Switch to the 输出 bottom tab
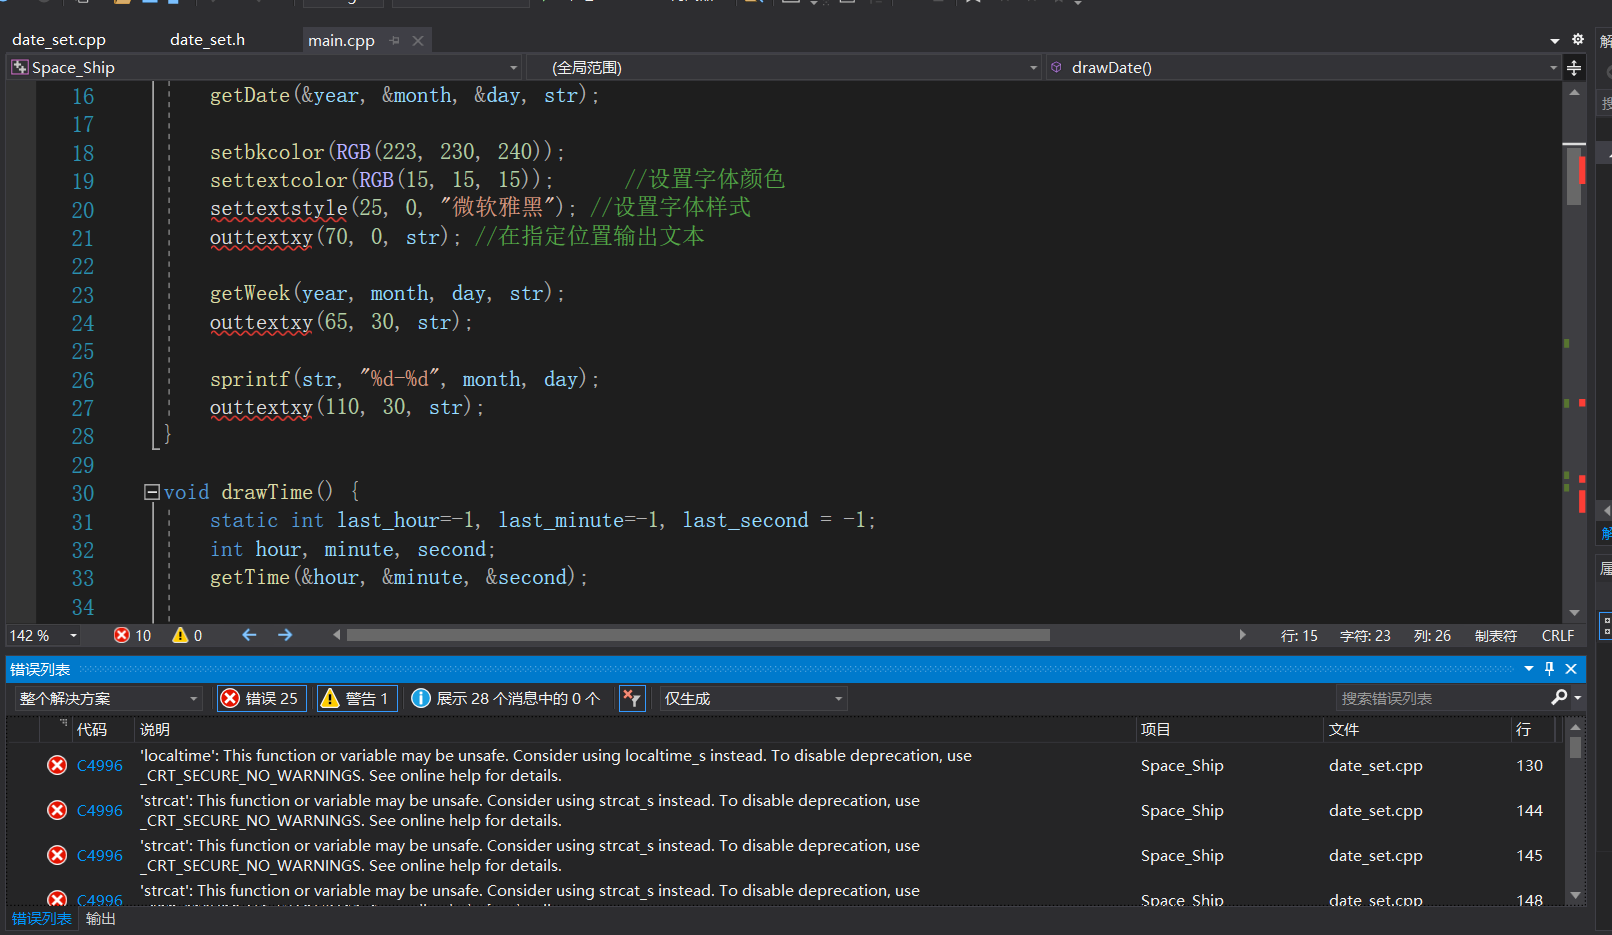Screen dimensions: 1612x935 pos(101,919)
